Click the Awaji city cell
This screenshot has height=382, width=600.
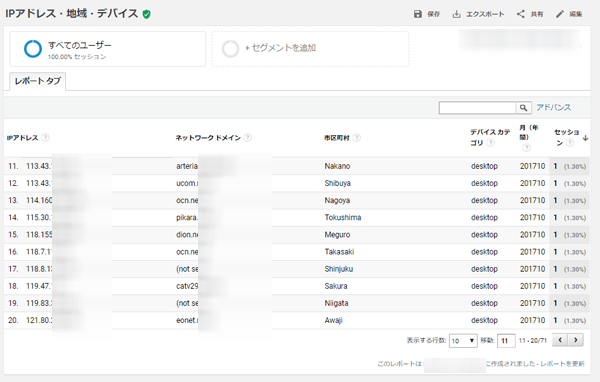[333, 320]
